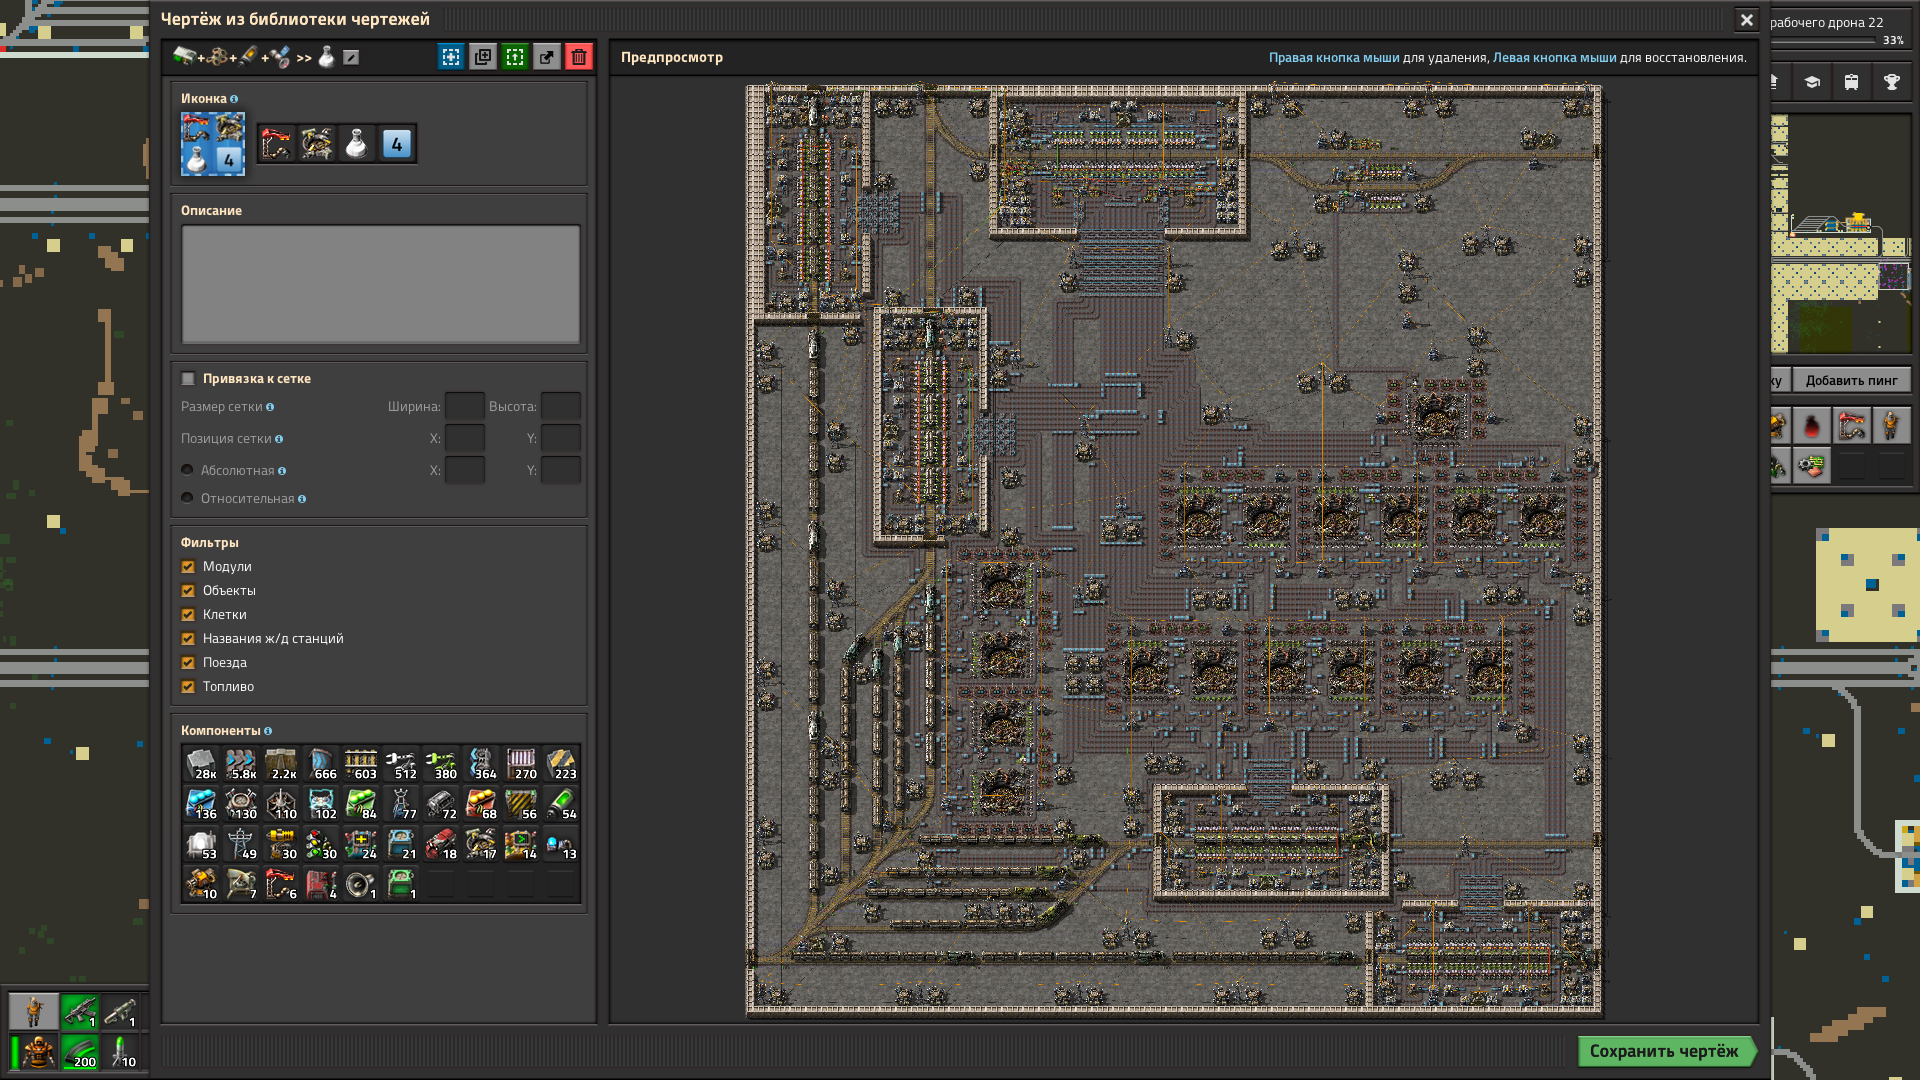Click the export to string icon
Image resolution: width=1920 pixels, height=1080 pixels.
tap(547, 57)
